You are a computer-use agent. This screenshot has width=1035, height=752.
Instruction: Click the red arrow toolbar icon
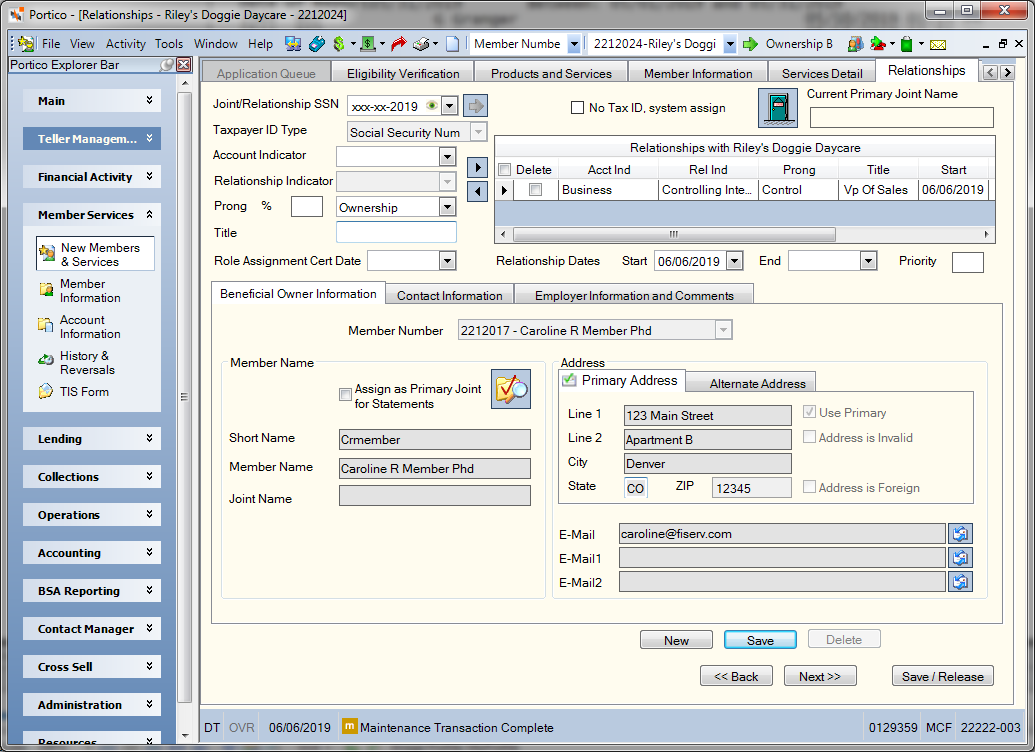(398, 44)
